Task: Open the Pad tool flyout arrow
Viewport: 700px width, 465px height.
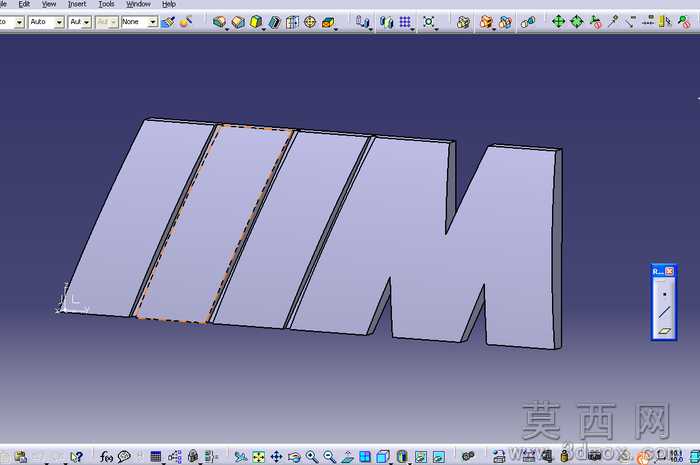Action: tap(227, 29)
